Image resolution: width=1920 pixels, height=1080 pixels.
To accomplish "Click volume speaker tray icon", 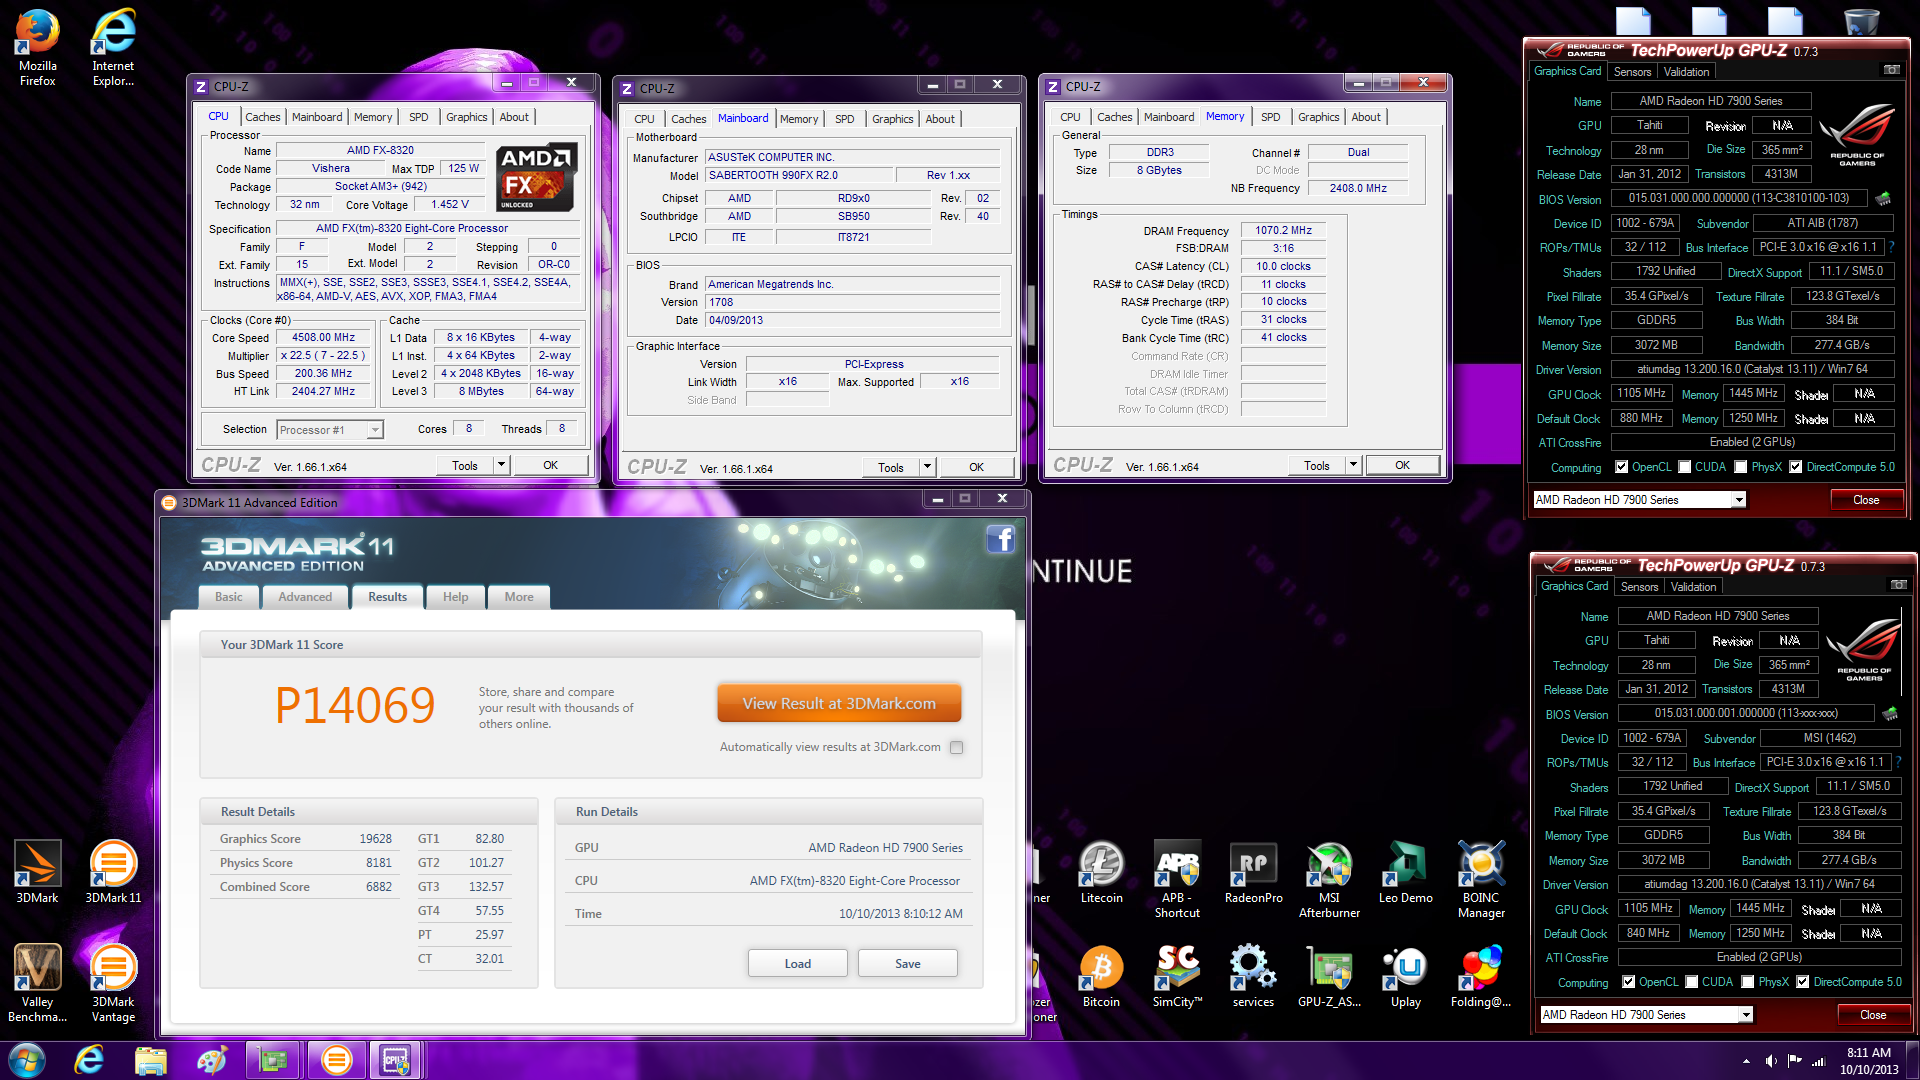I will 1771,1060.
